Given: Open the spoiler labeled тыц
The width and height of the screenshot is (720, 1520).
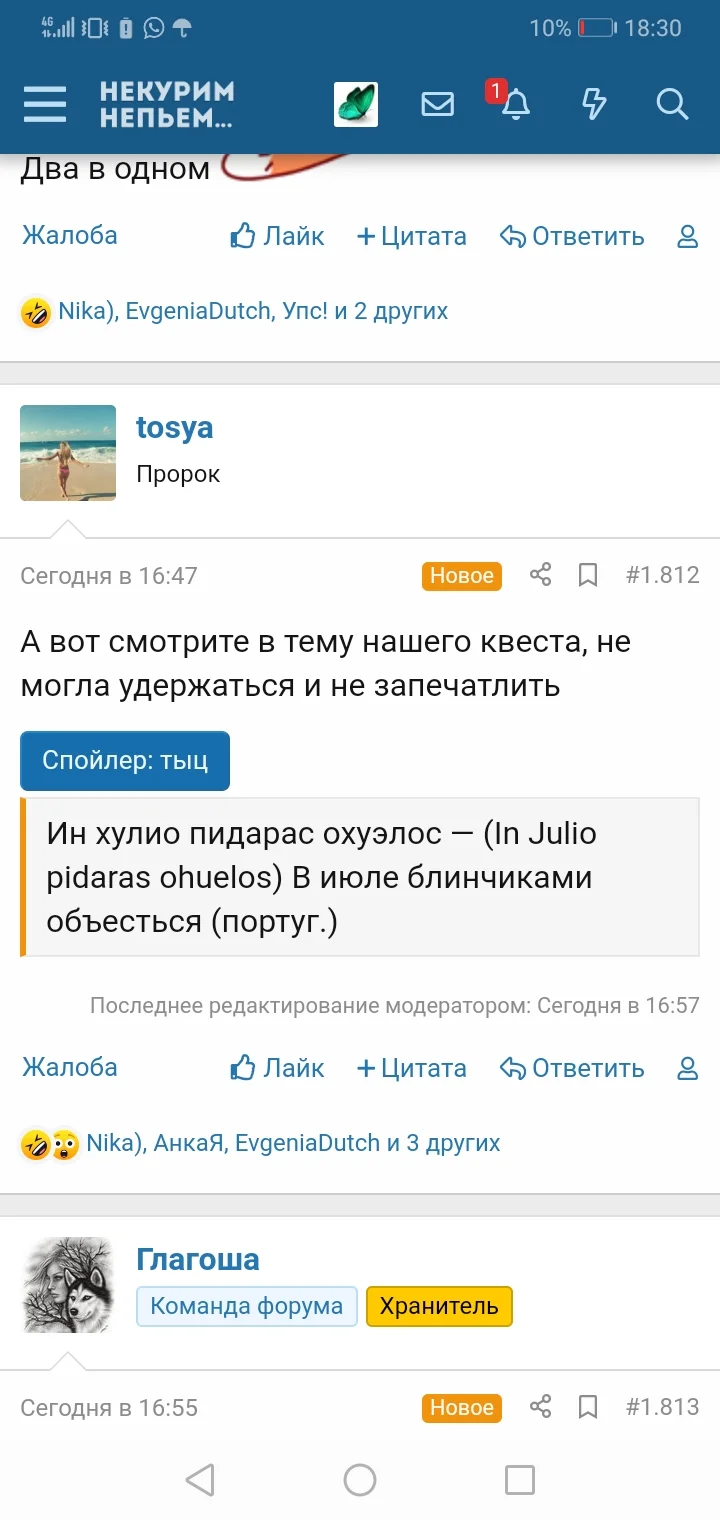Looking at the screenshot, I should tap(124, 760).
